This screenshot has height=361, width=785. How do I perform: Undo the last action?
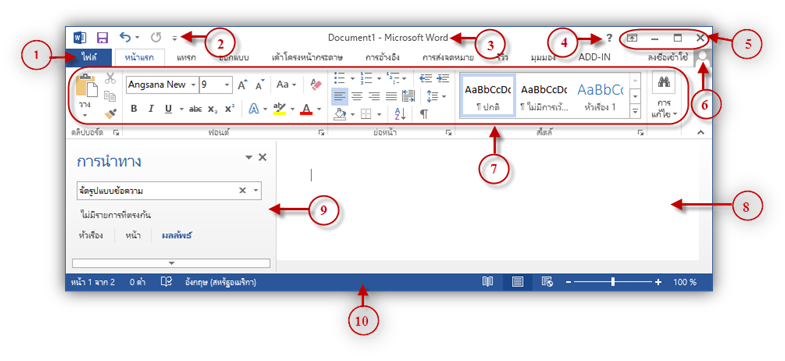coord(126,37)
